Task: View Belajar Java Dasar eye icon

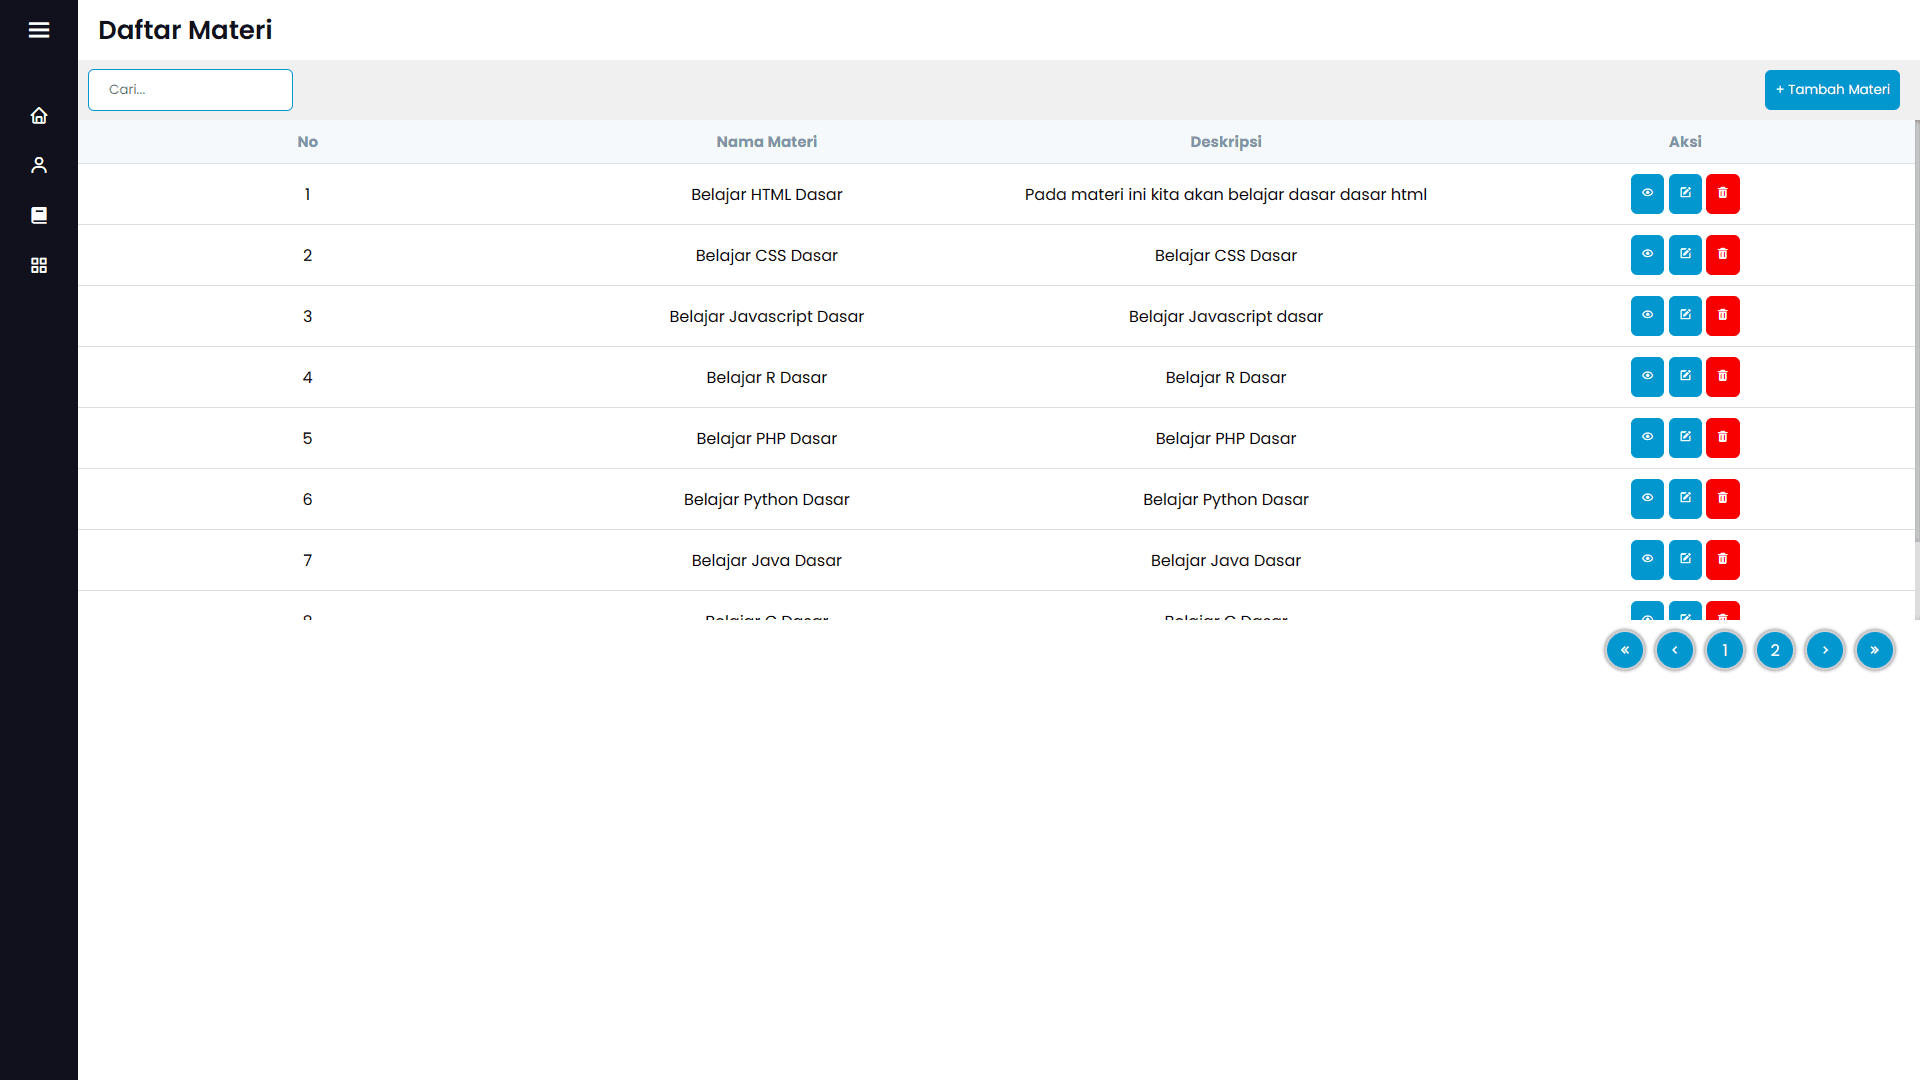Action: 1647,560
